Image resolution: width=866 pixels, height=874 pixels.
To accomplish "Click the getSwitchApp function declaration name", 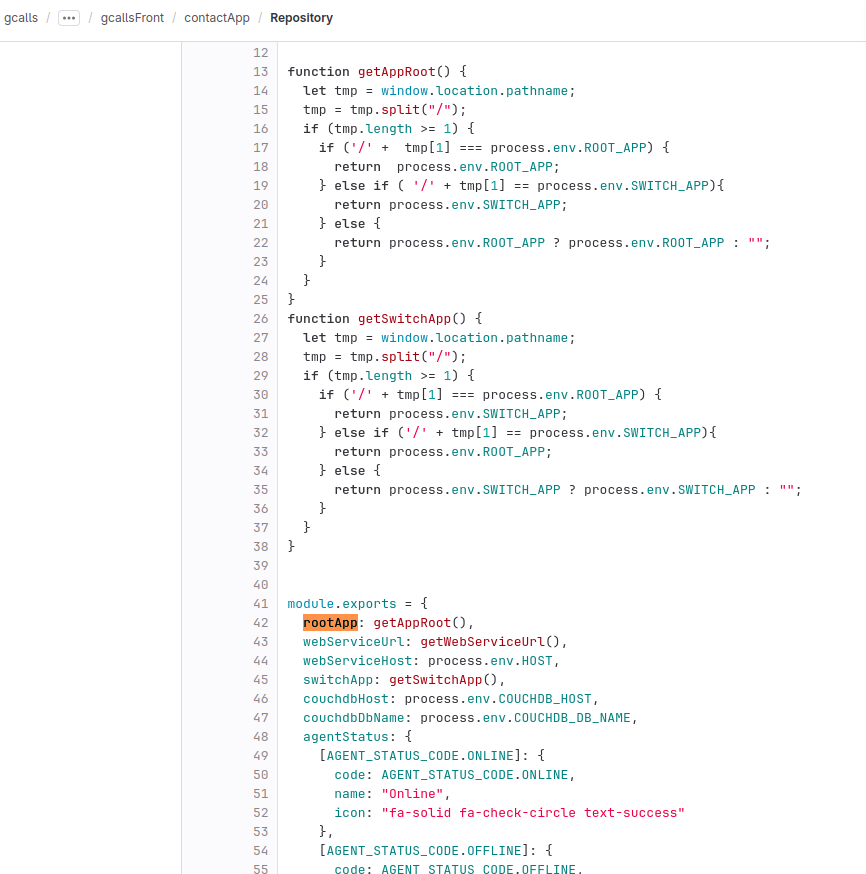I will tap(404, 319).
